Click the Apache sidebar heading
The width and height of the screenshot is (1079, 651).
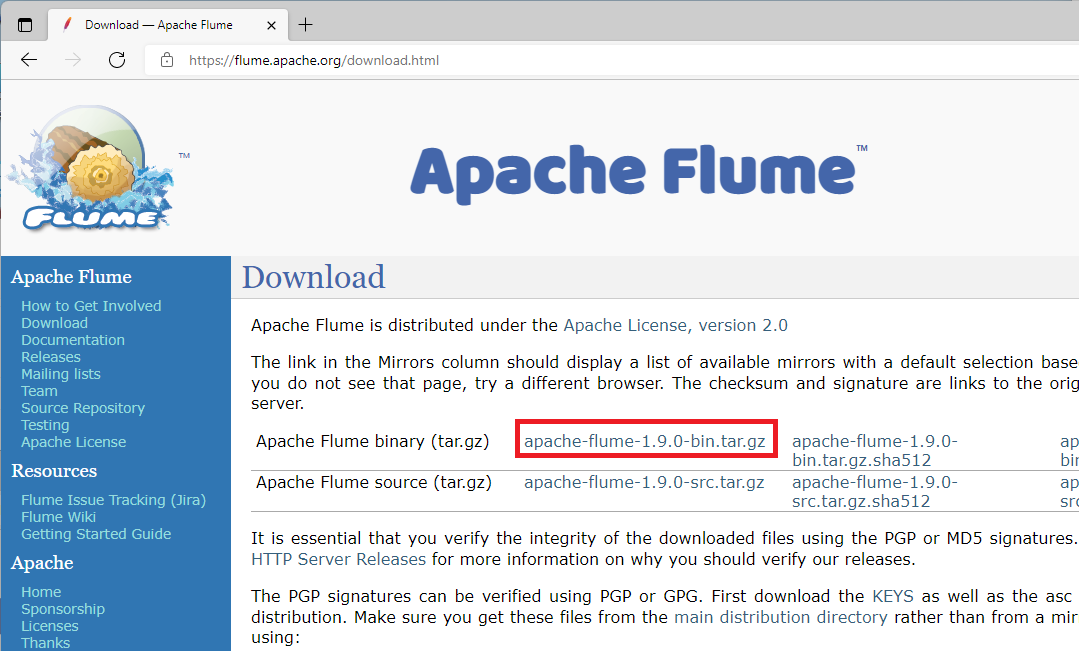click(x=42, y=563)
